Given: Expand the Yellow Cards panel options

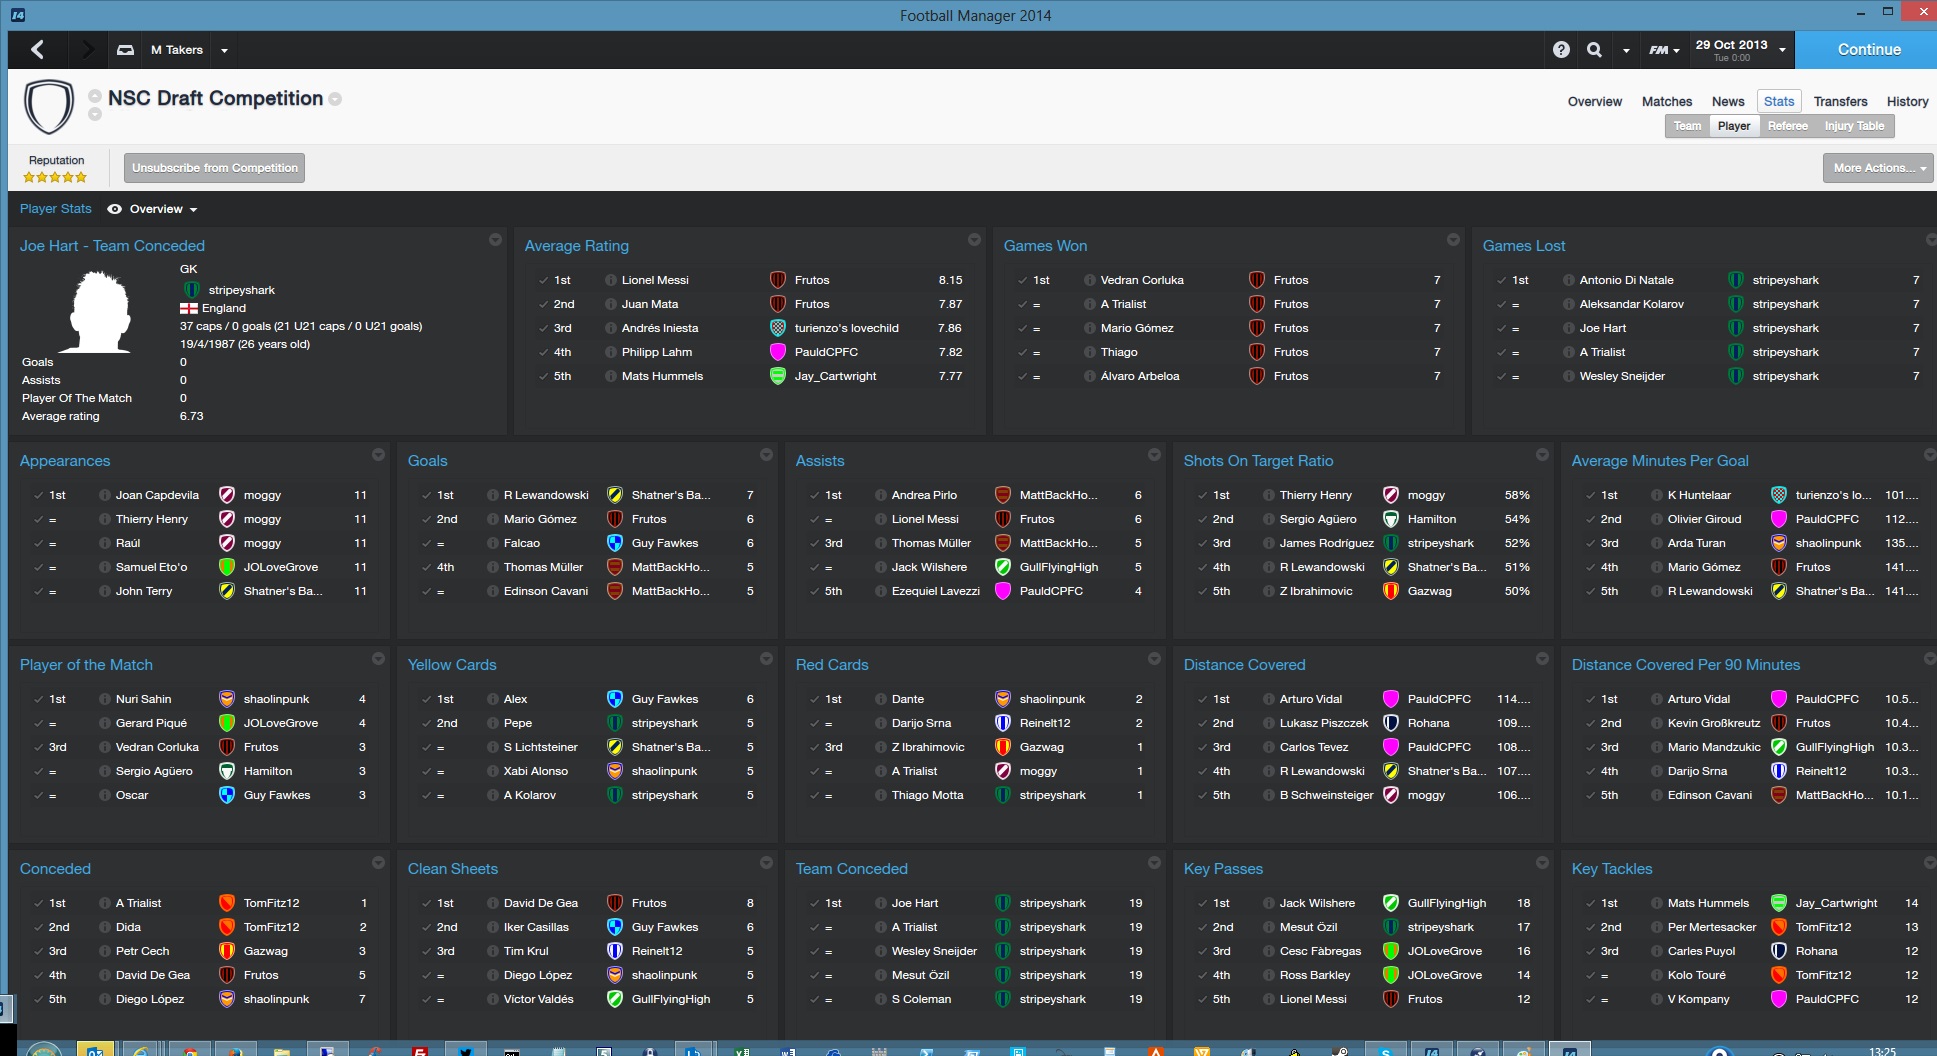Looking at the screenshot, I should pos(766,659).
